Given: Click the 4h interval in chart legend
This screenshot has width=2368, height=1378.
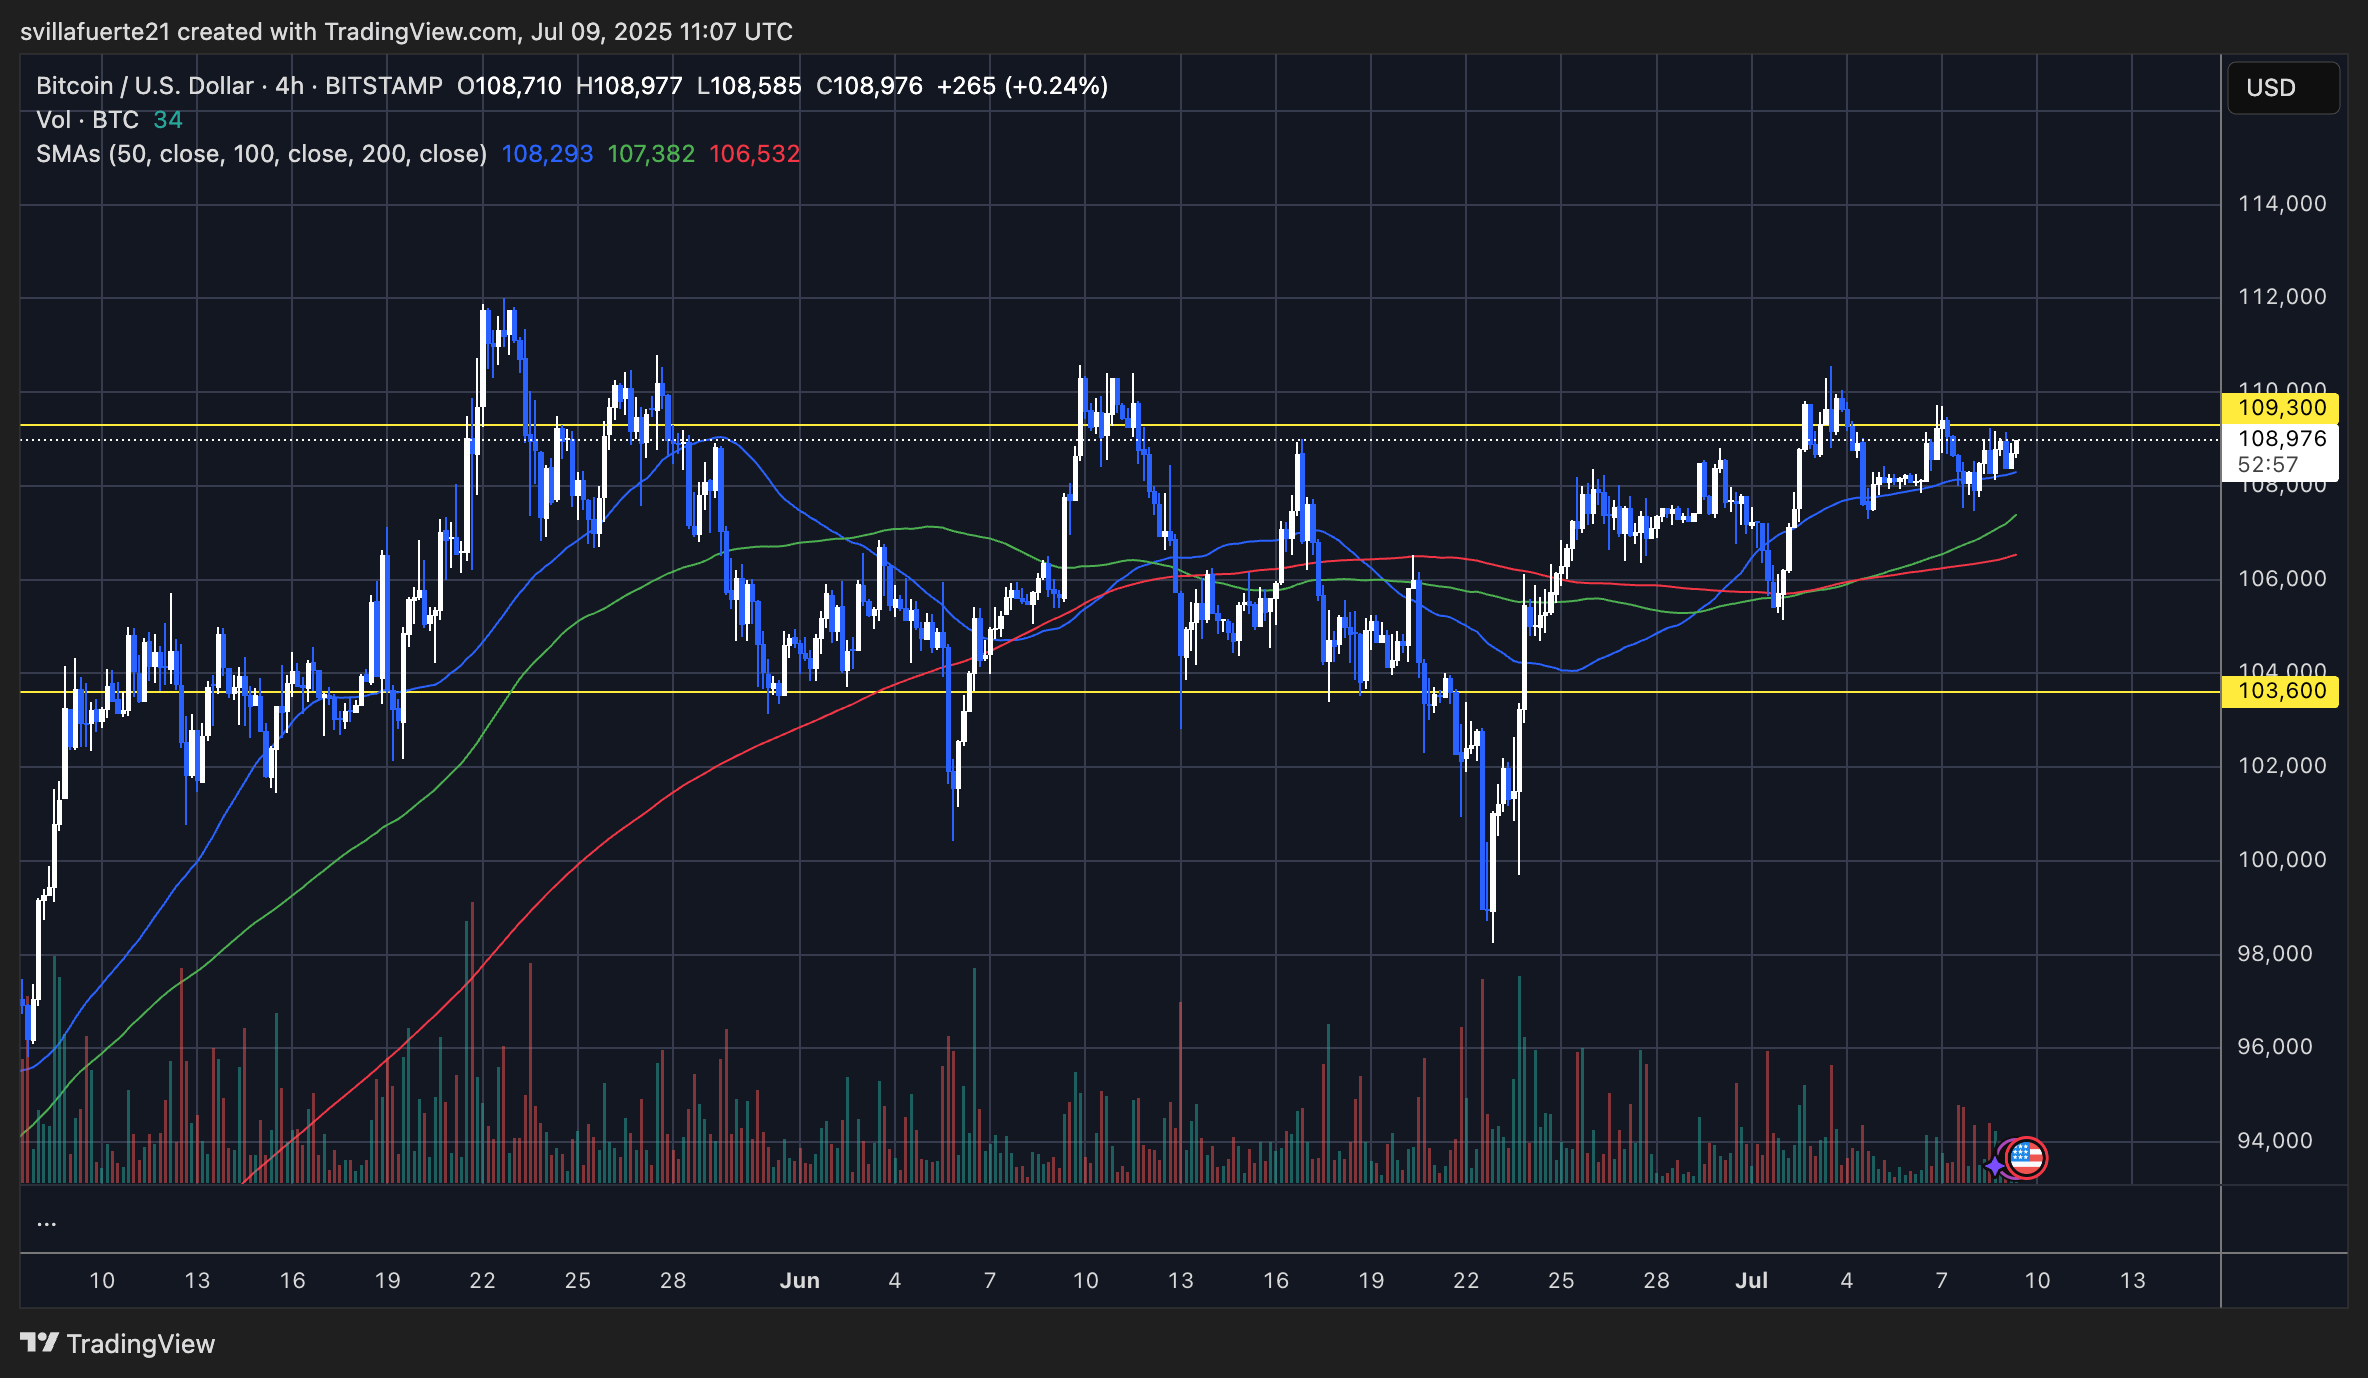Looking at the screenshot, I should [290, 86].
